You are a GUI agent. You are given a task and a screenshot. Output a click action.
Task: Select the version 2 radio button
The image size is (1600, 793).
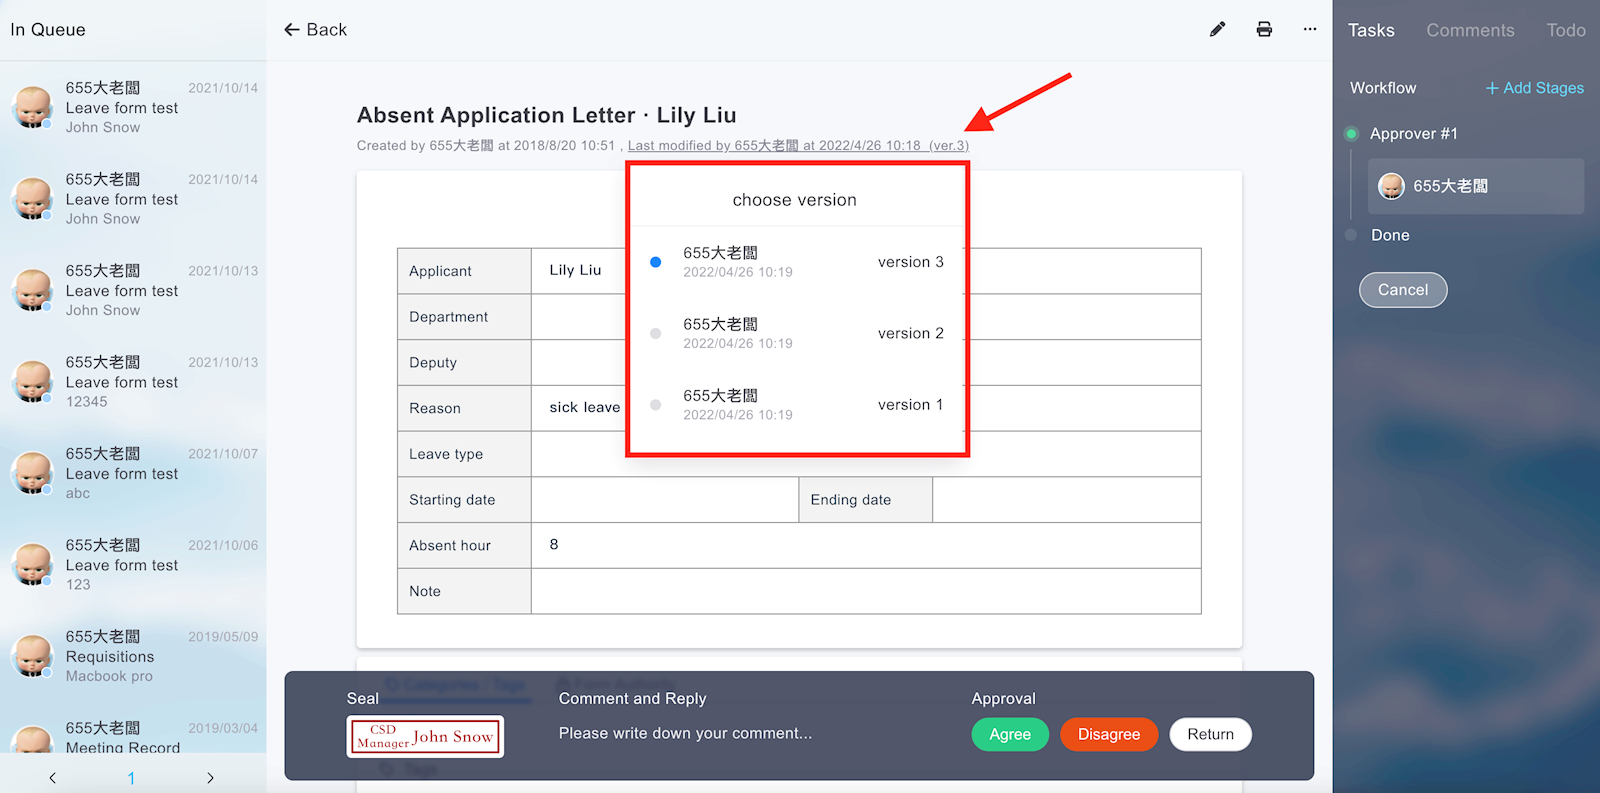tap(656, 334)
